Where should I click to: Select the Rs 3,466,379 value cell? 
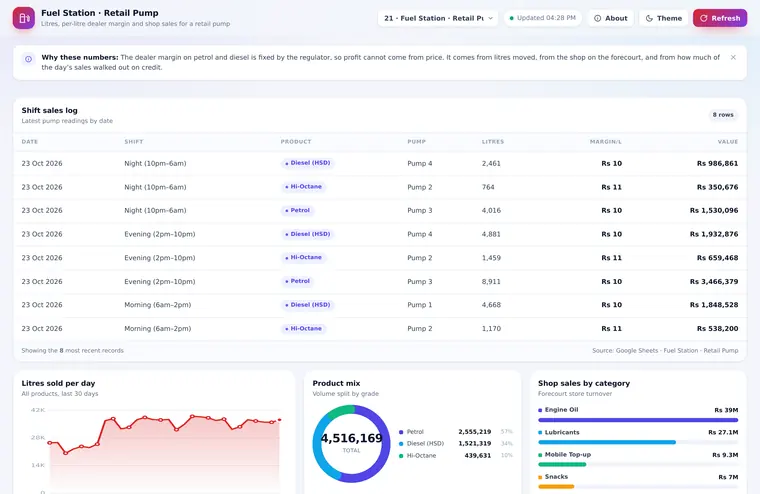click(x=714, y=282)
